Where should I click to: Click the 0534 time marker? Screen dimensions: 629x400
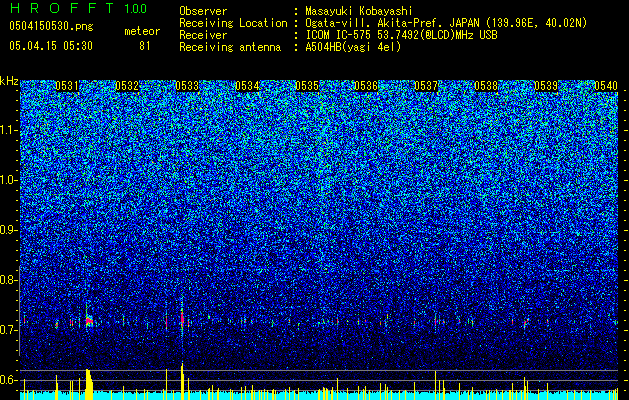247,86
